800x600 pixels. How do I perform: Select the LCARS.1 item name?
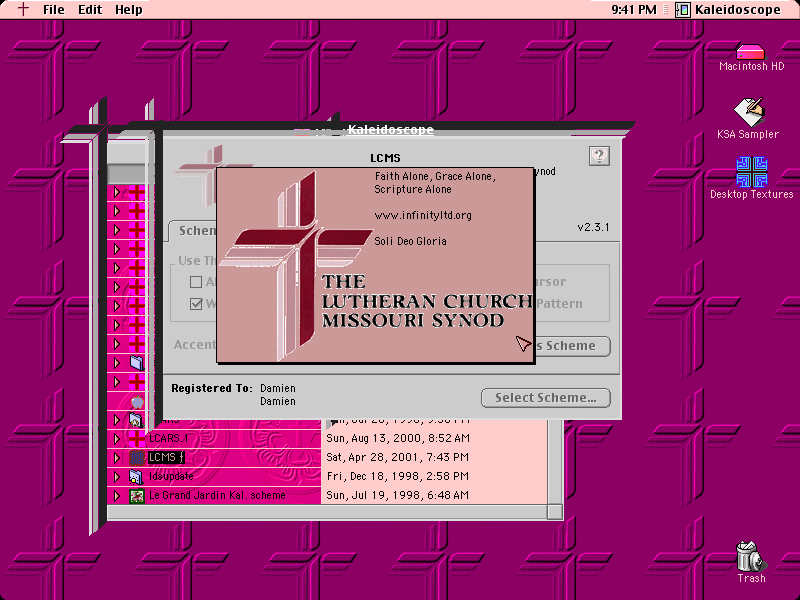(168, 438)
